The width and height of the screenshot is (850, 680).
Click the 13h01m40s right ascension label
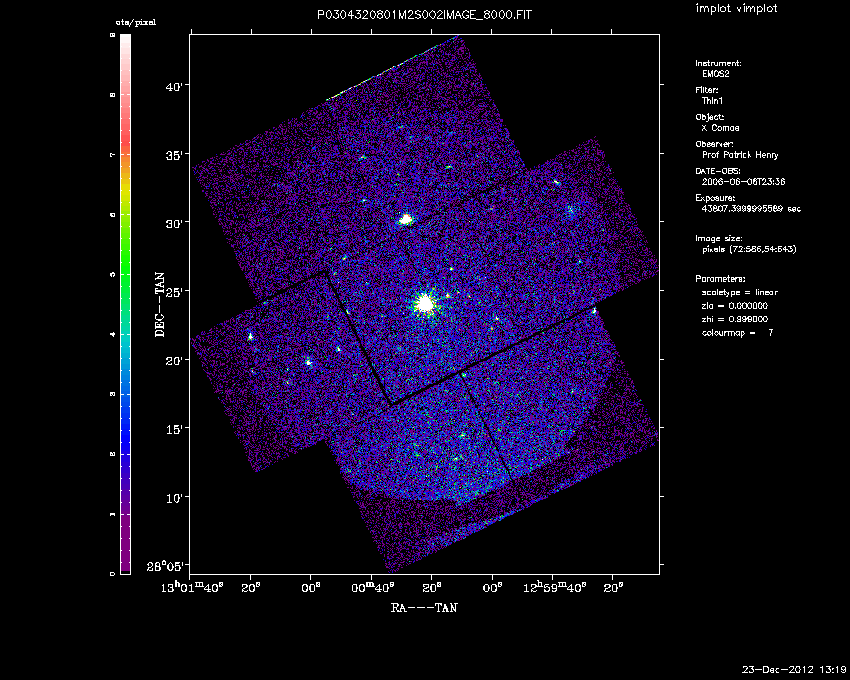pyautogui.click(x=192, y=587)
